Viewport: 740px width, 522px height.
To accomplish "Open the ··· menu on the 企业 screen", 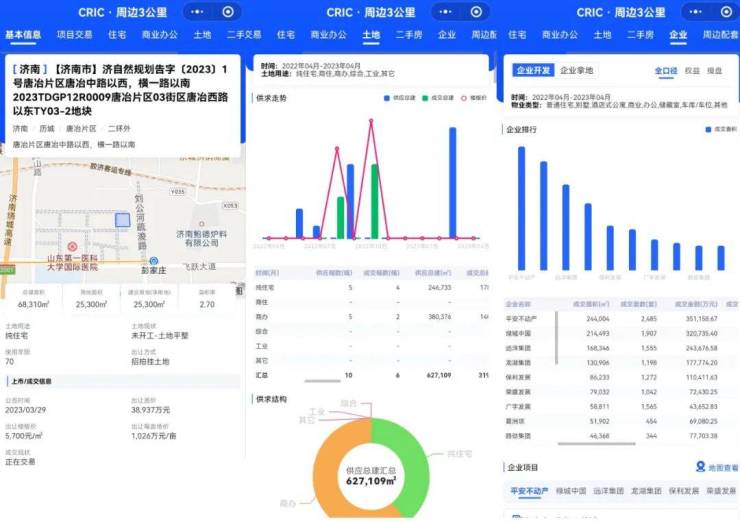I will tap(696, 12).
